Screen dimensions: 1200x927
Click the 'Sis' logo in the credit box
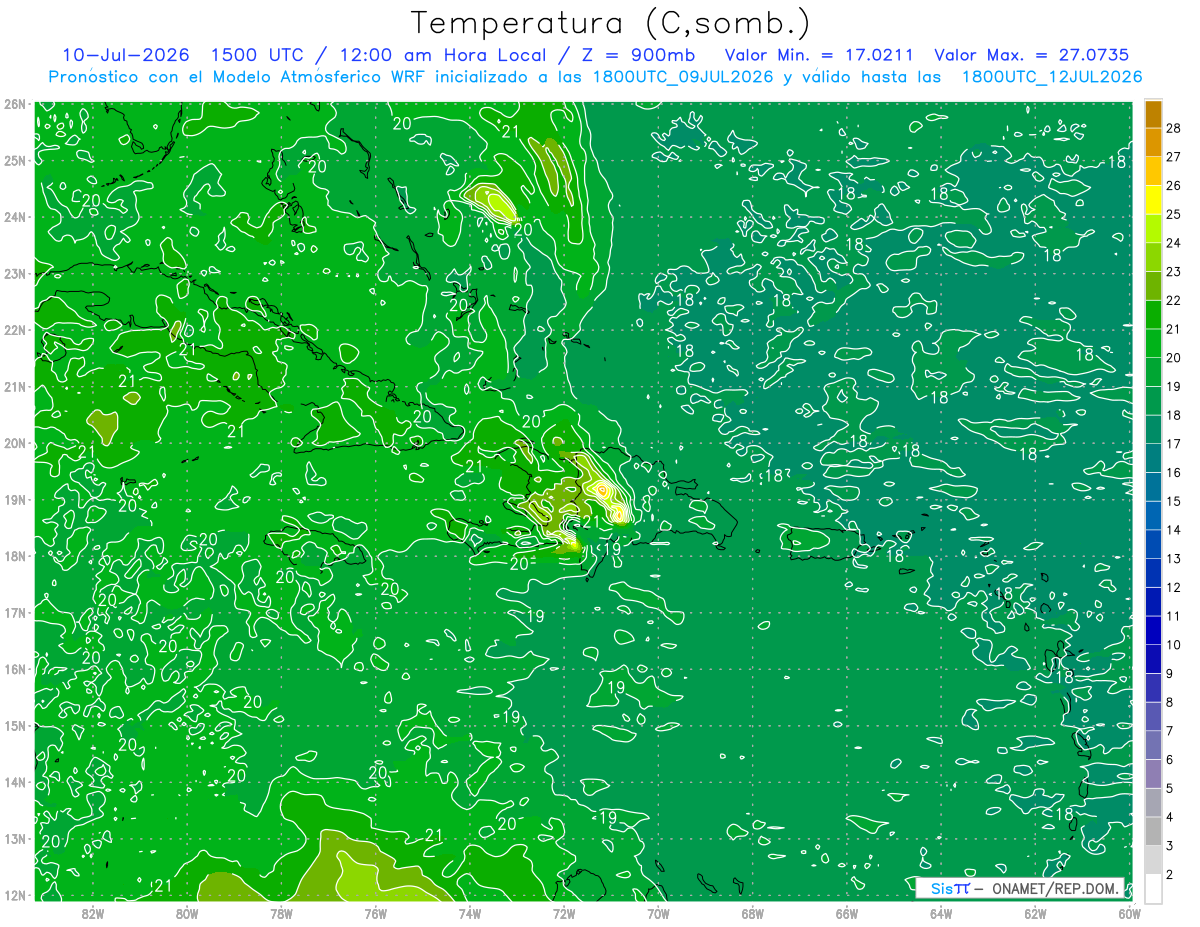[941, 887]
